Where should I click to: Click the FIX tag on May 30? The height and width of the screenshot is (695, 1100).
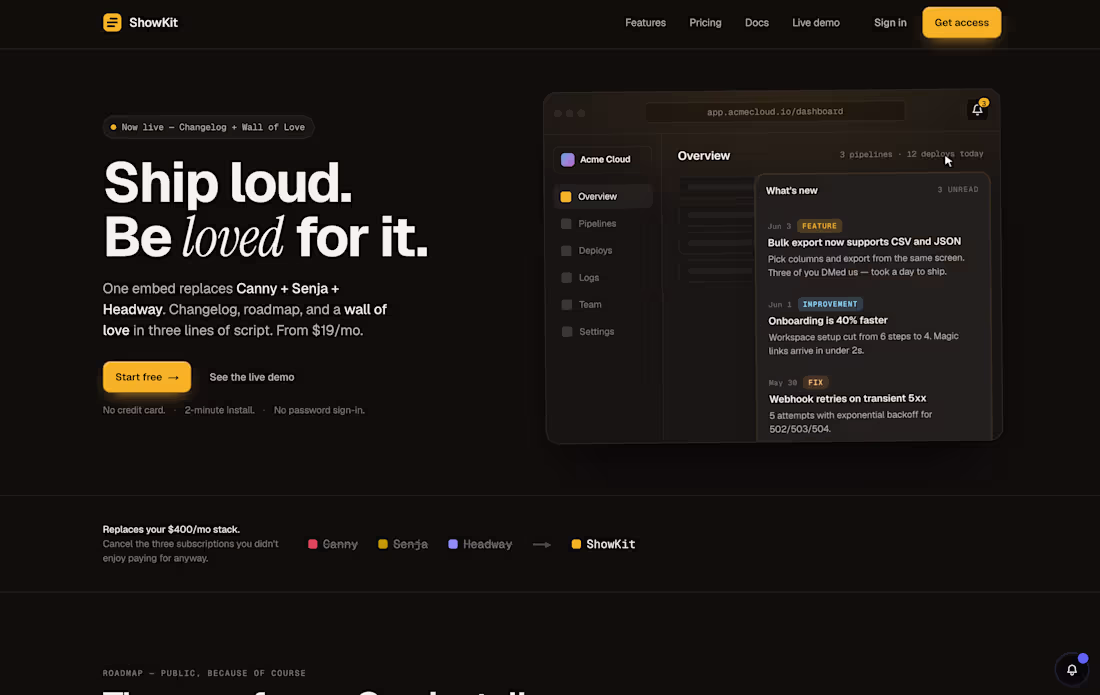(x=815, y=382)
